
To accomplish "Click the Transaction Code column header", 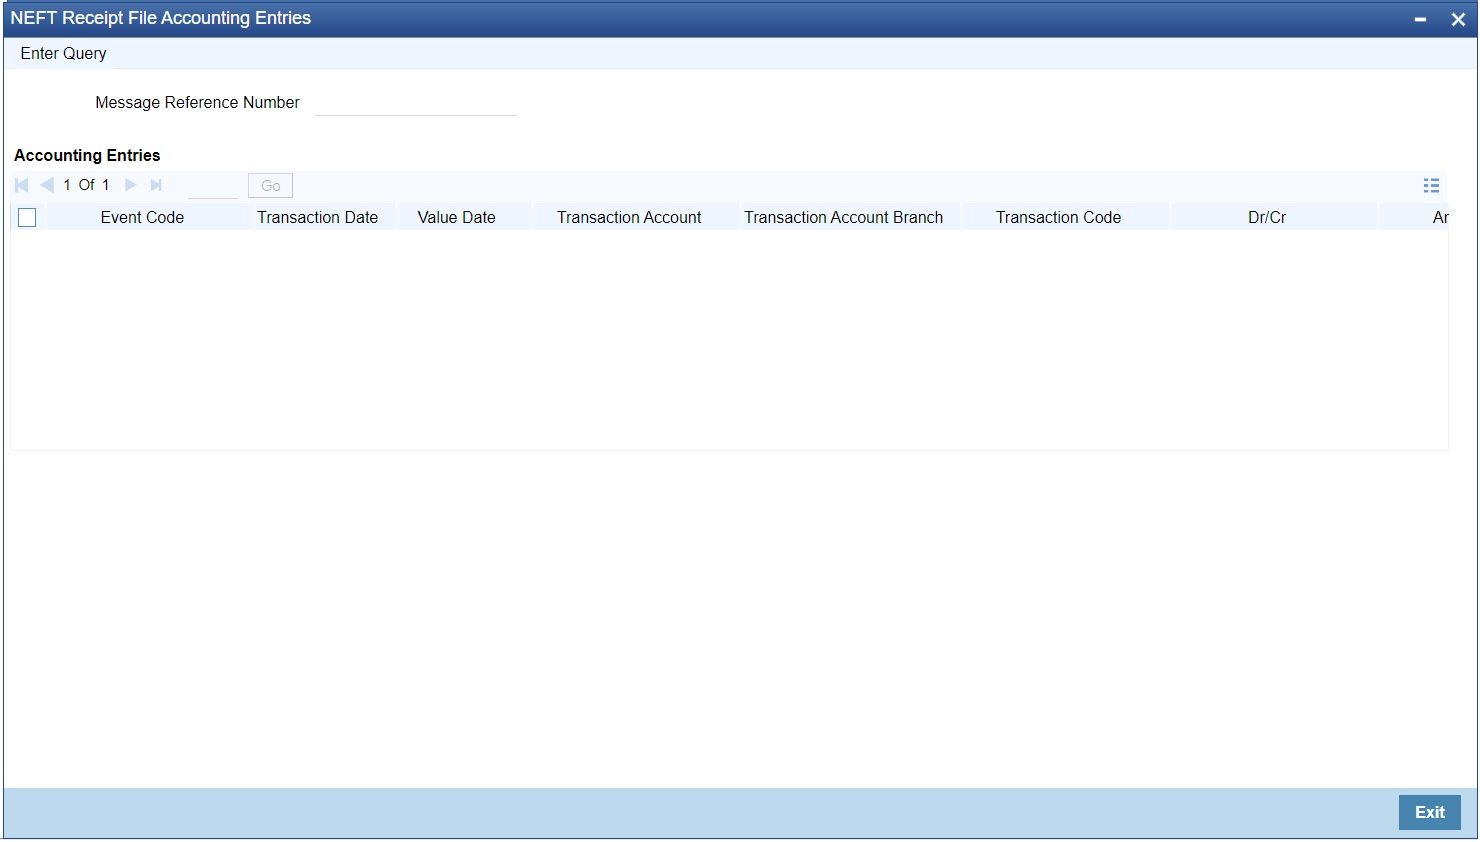I will [x=1058, y=217].
